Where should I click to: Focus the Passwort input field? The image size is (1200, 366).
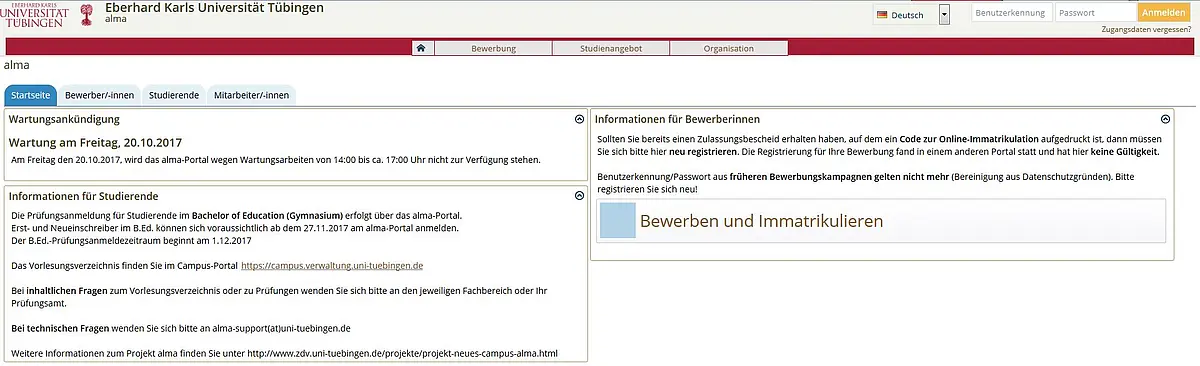pos(1095,13)
